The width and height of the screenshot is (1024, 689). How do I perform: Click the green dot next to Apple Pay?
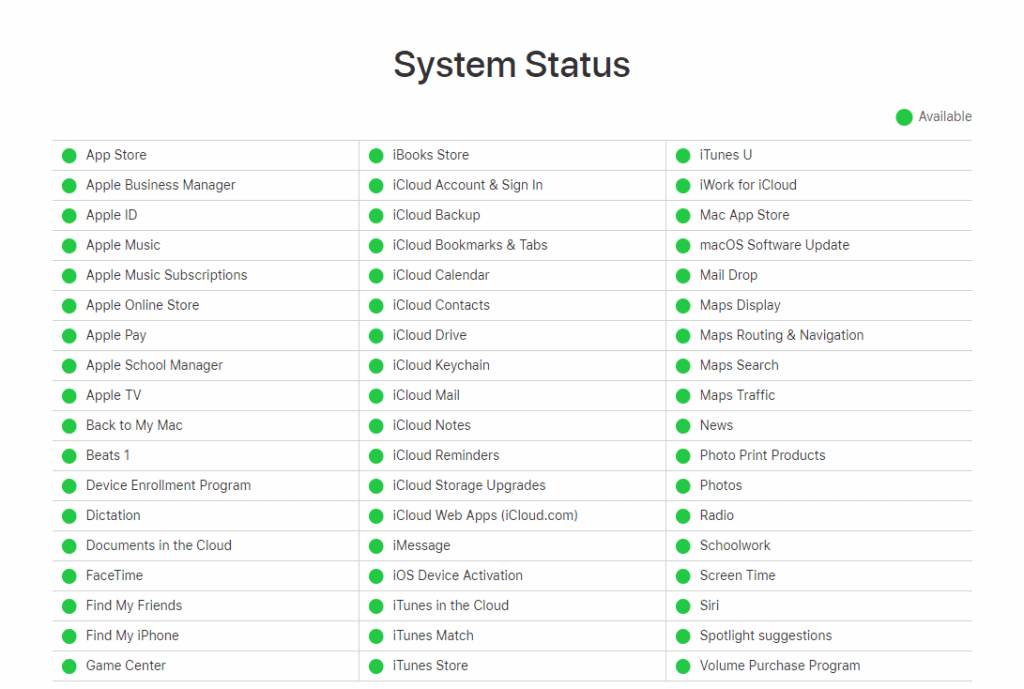coord(69,336)
